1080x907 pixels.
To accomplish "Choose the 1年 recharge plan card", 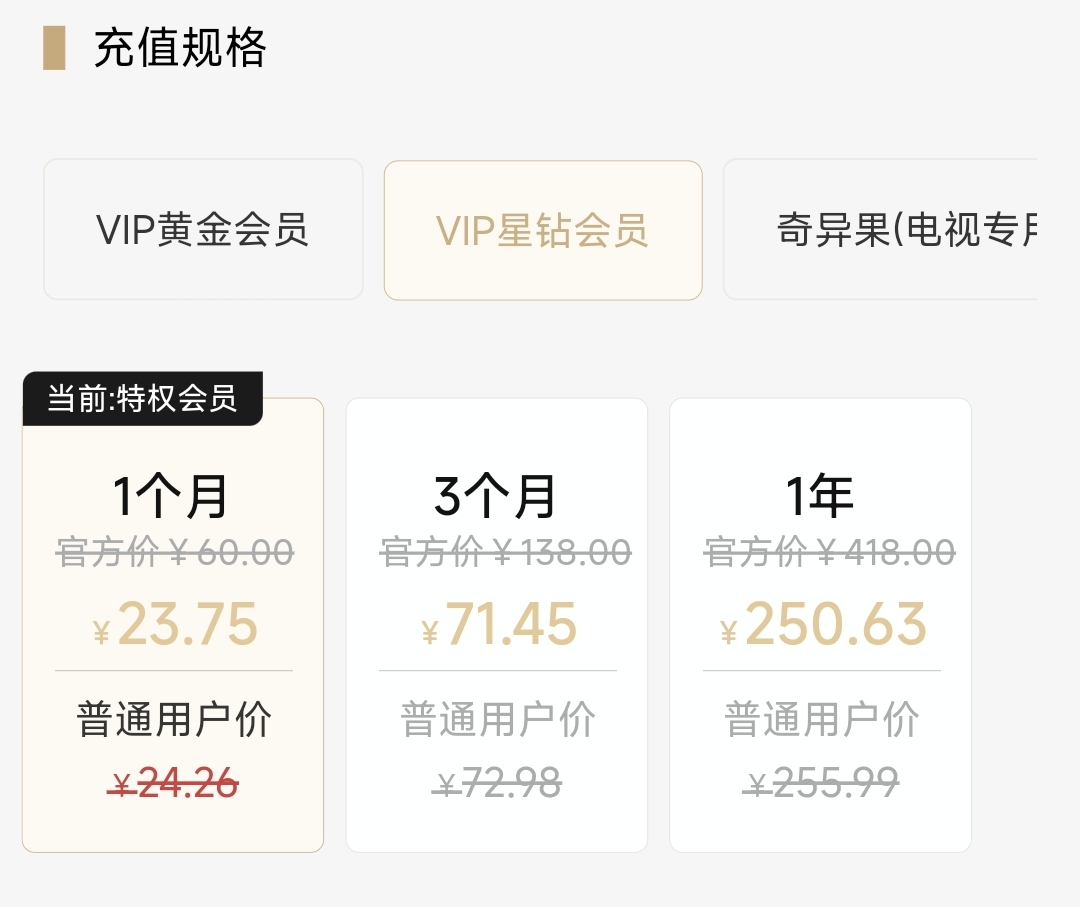I will (x=820, y=625).
